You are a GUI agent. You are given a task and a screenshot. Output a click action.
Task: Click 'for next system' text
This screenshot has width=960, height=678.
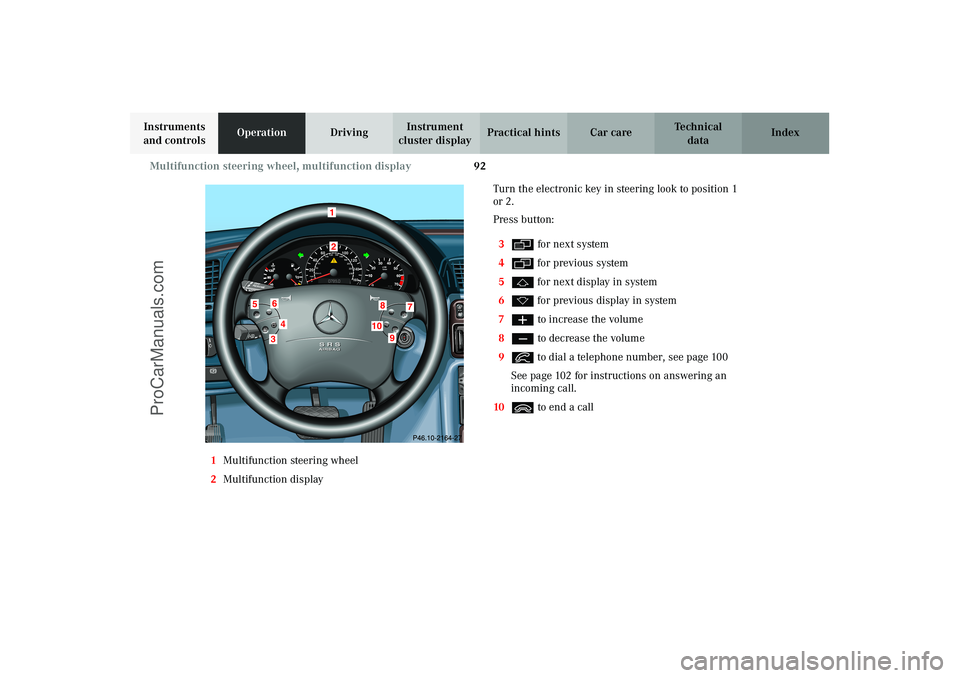(x=573, y=244)
